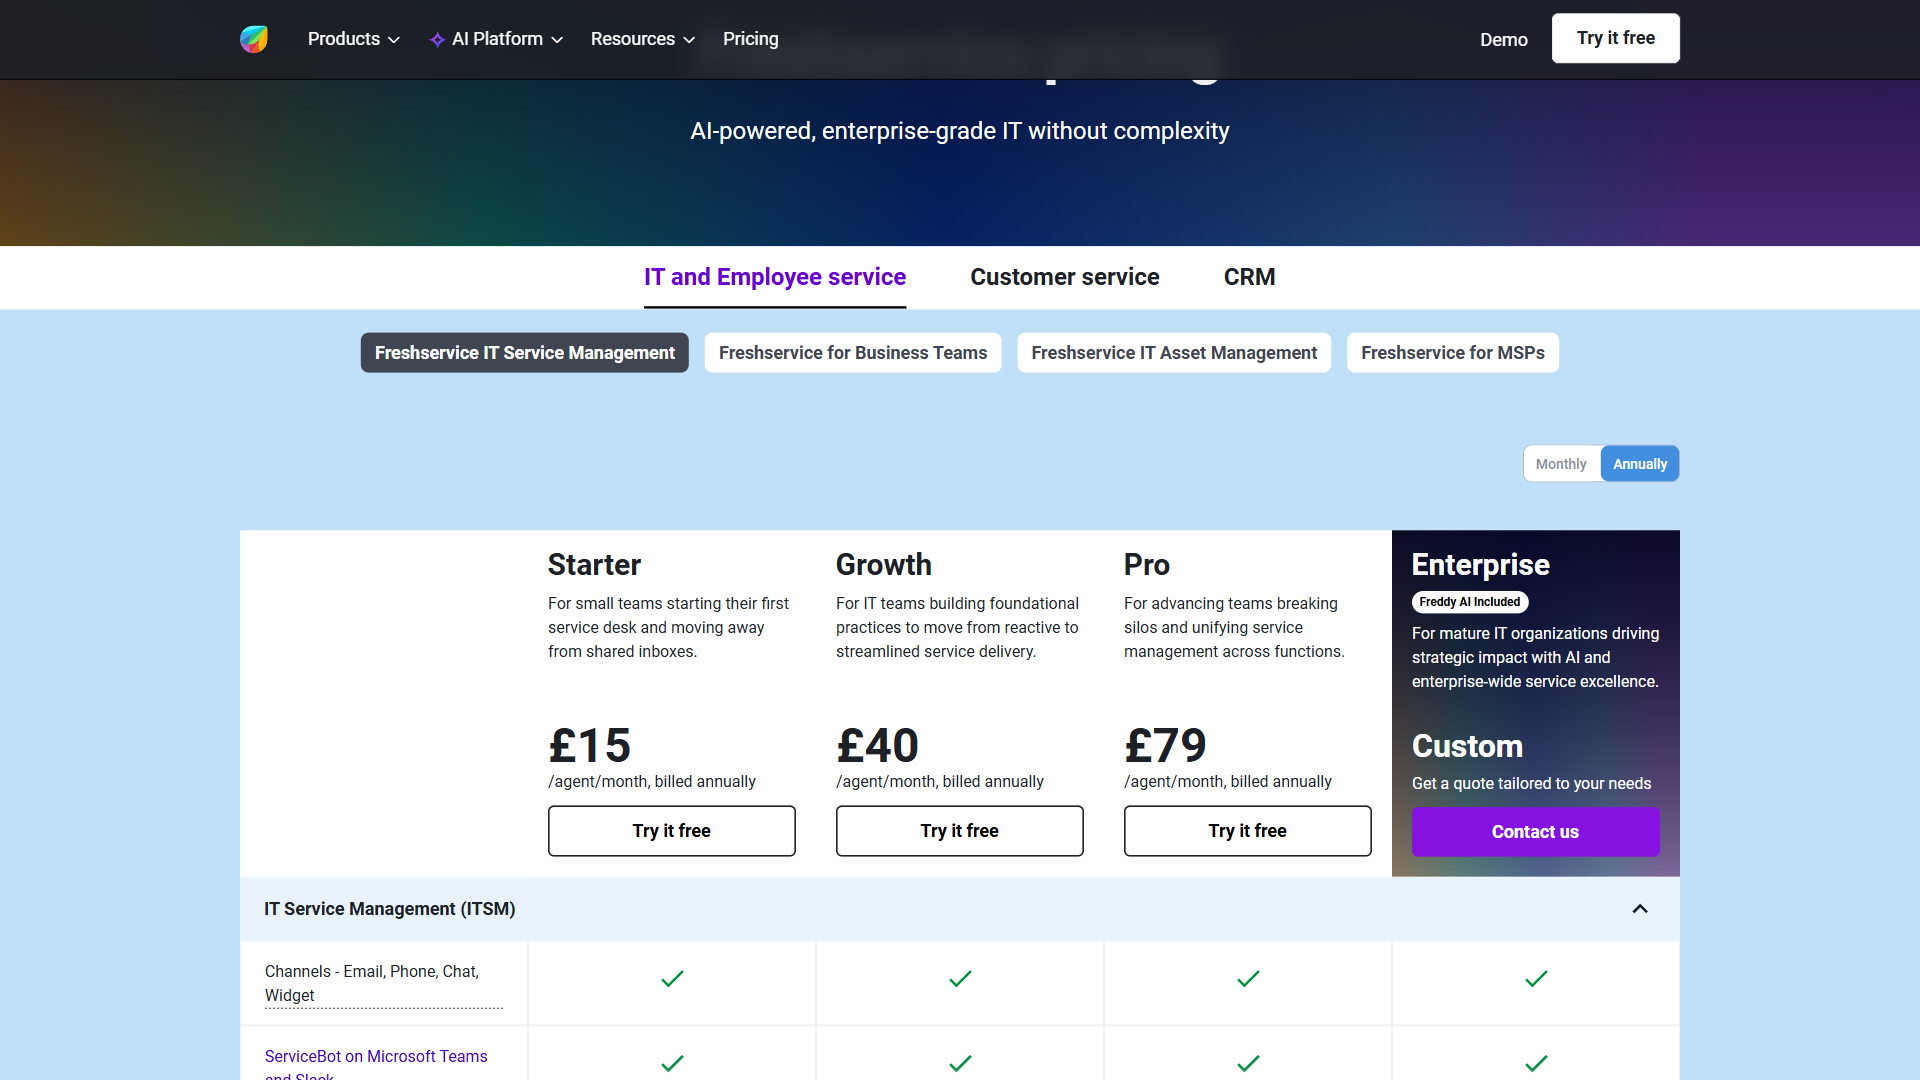Switch billing to Annually
Image resolution: width=1920 pixels, height=1080 pixels.
[x=1640, y=464]
